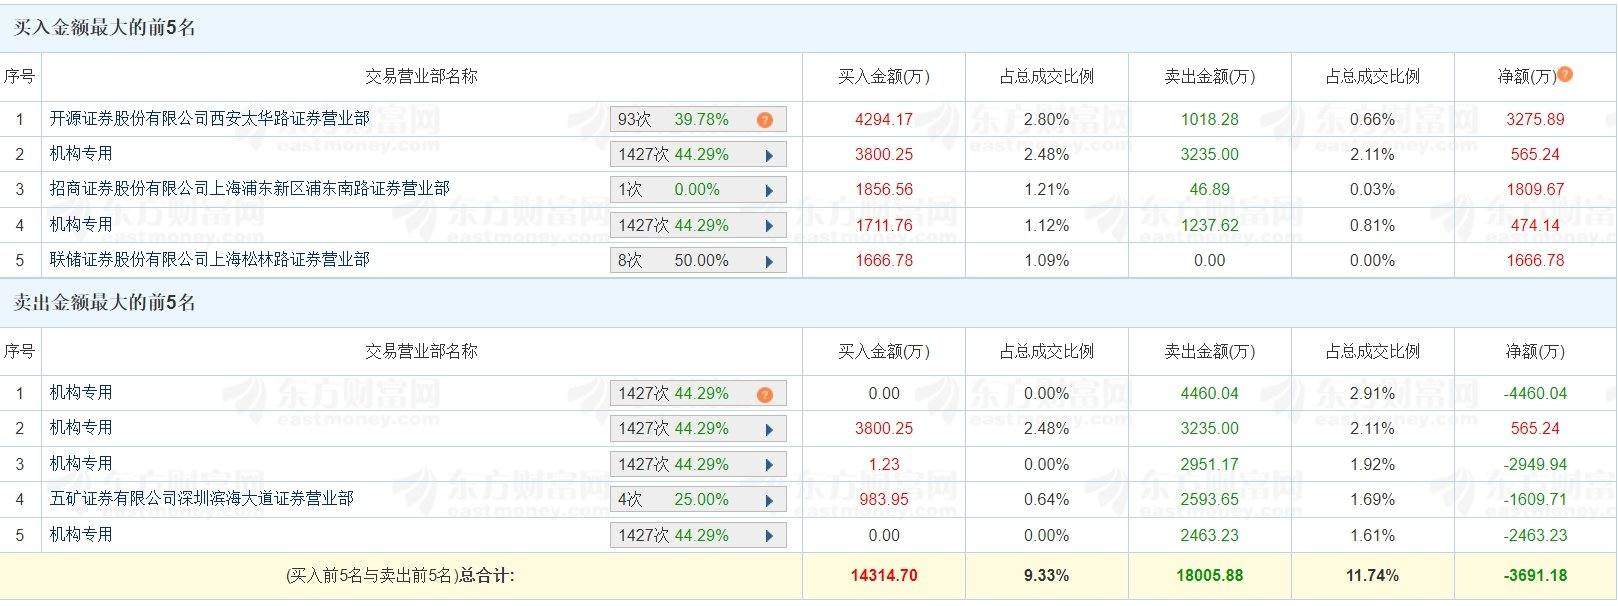Click the arrow icon in the row with net 474.14
Screen dimensions: 1618x606
[769, 226]
